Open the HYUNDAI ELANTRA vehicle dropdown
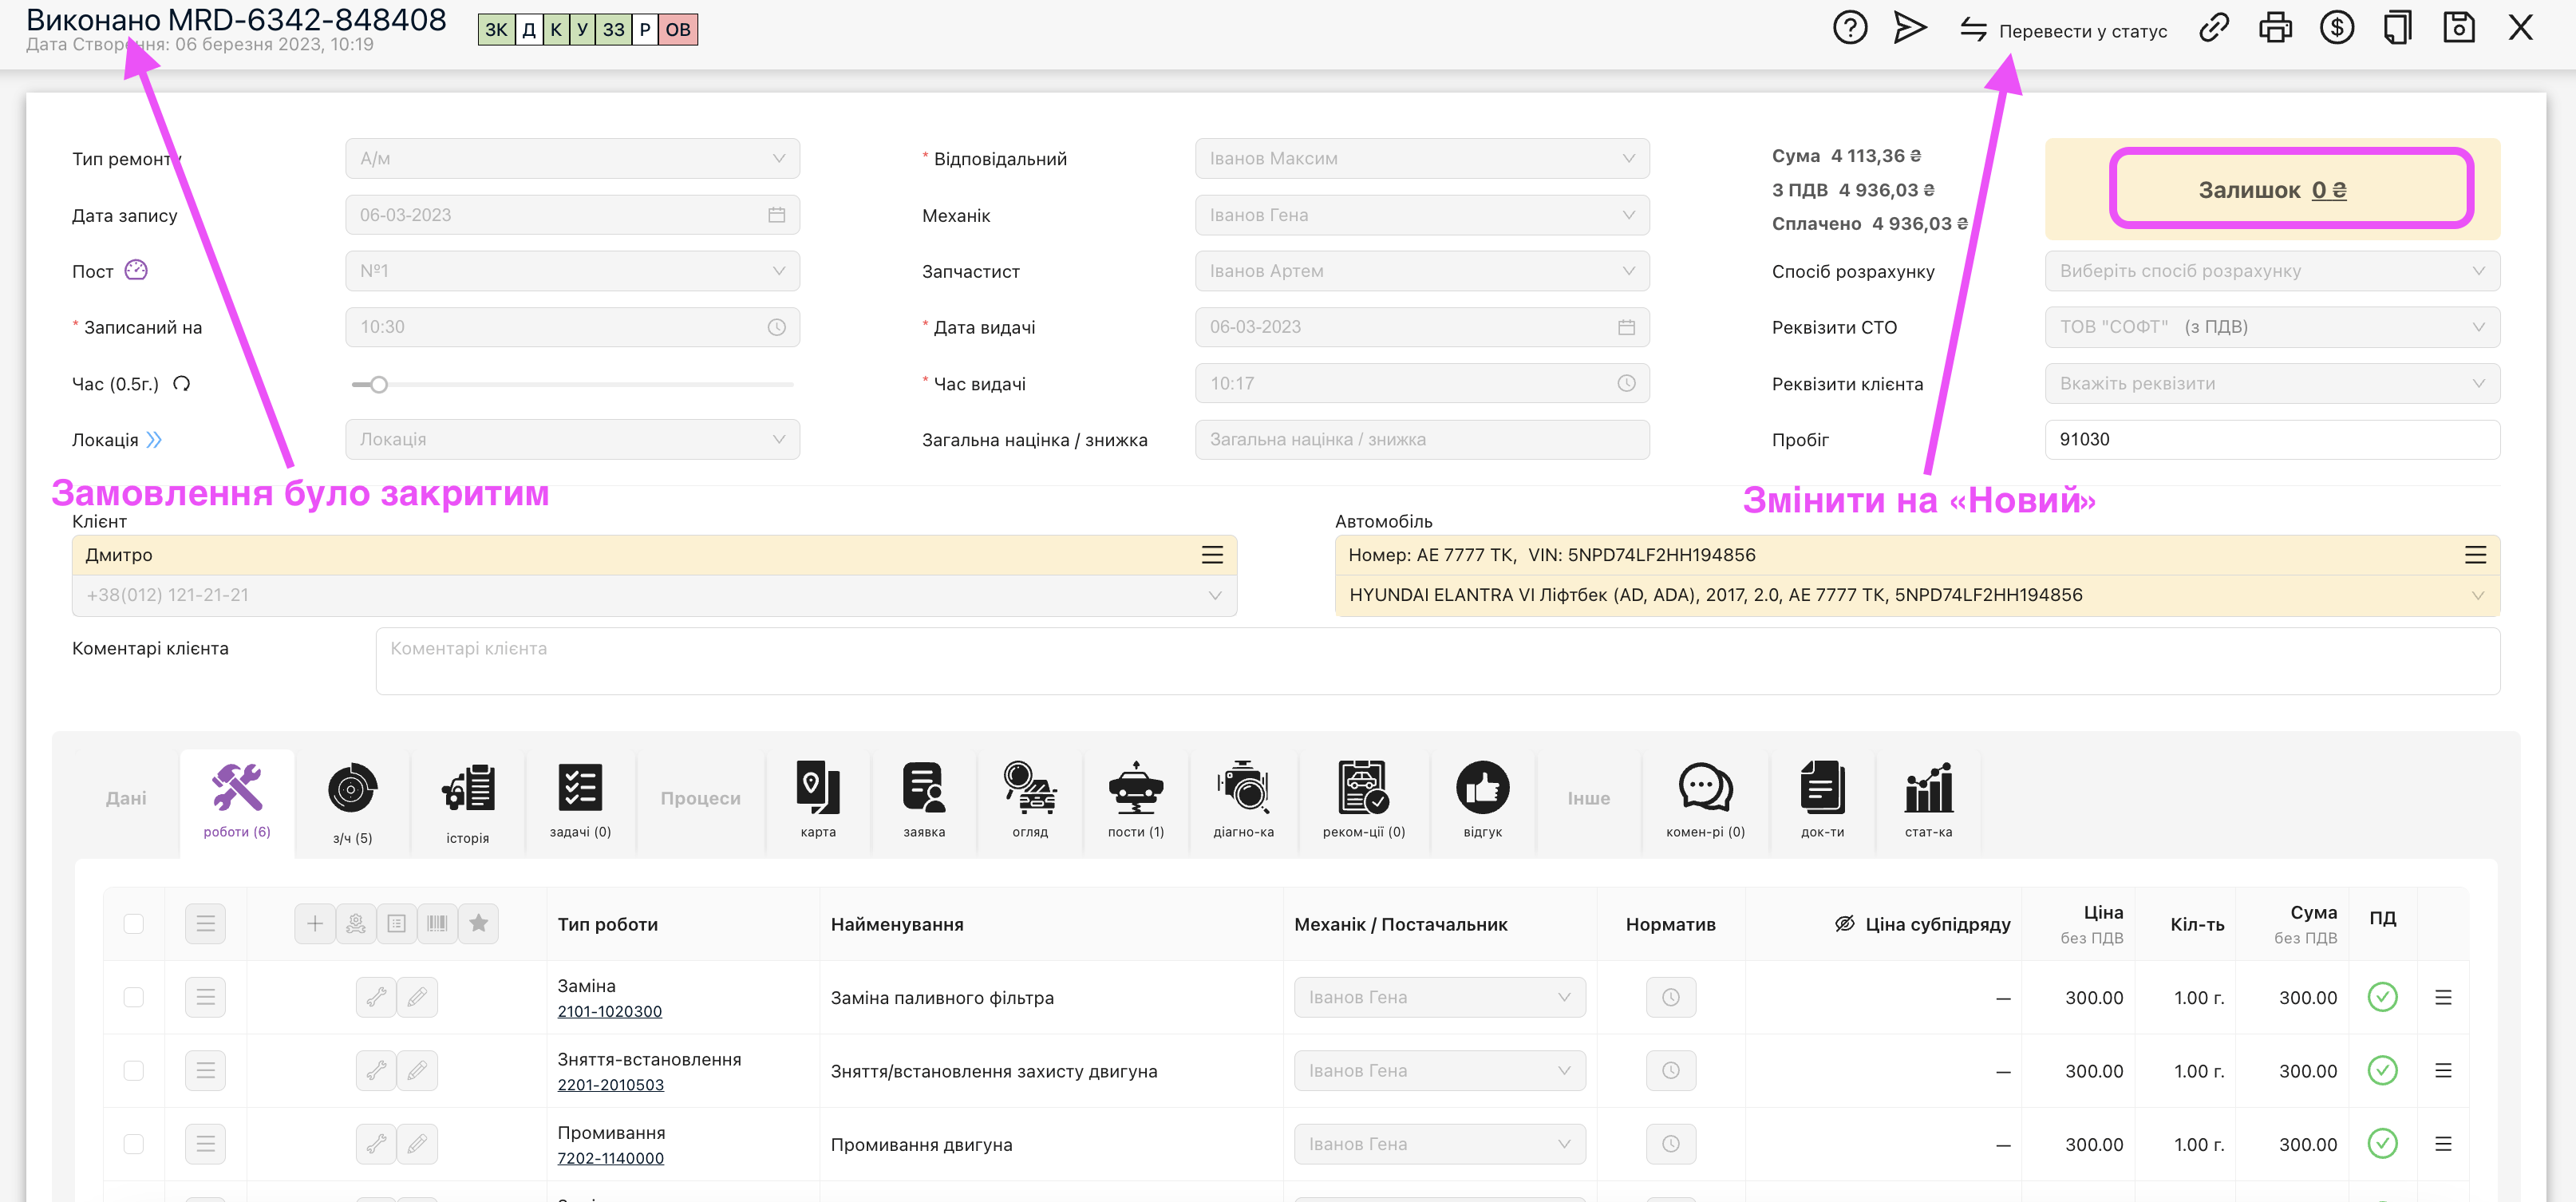Screen dimensions: 2576x1202 pyautogui.click(x=1916, y=595)
